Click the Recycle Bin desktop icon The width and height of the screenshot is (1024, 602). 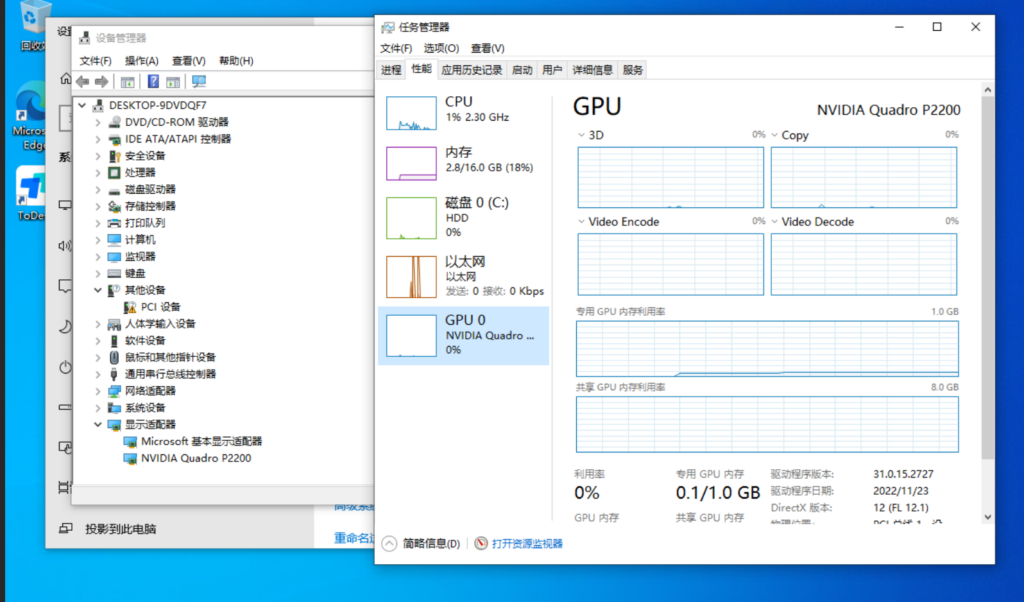tap(33, 25)
